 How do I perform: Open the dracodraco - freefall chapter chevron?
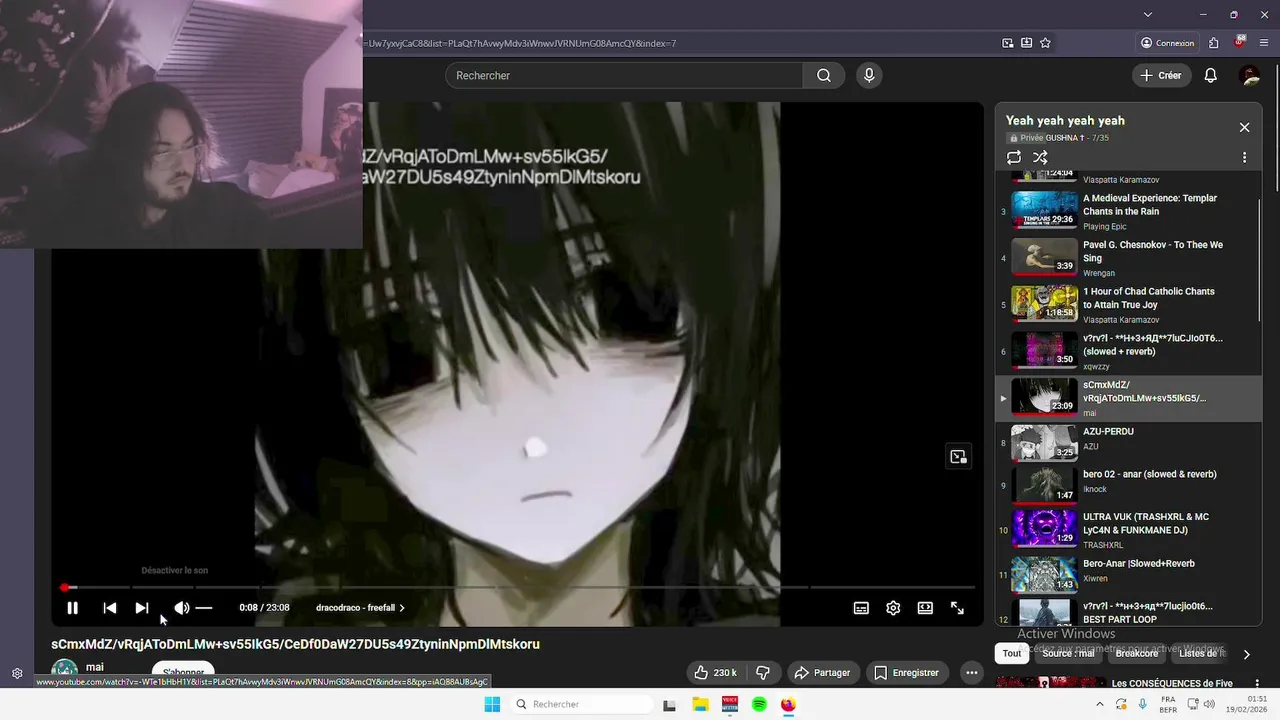point(402,608)
